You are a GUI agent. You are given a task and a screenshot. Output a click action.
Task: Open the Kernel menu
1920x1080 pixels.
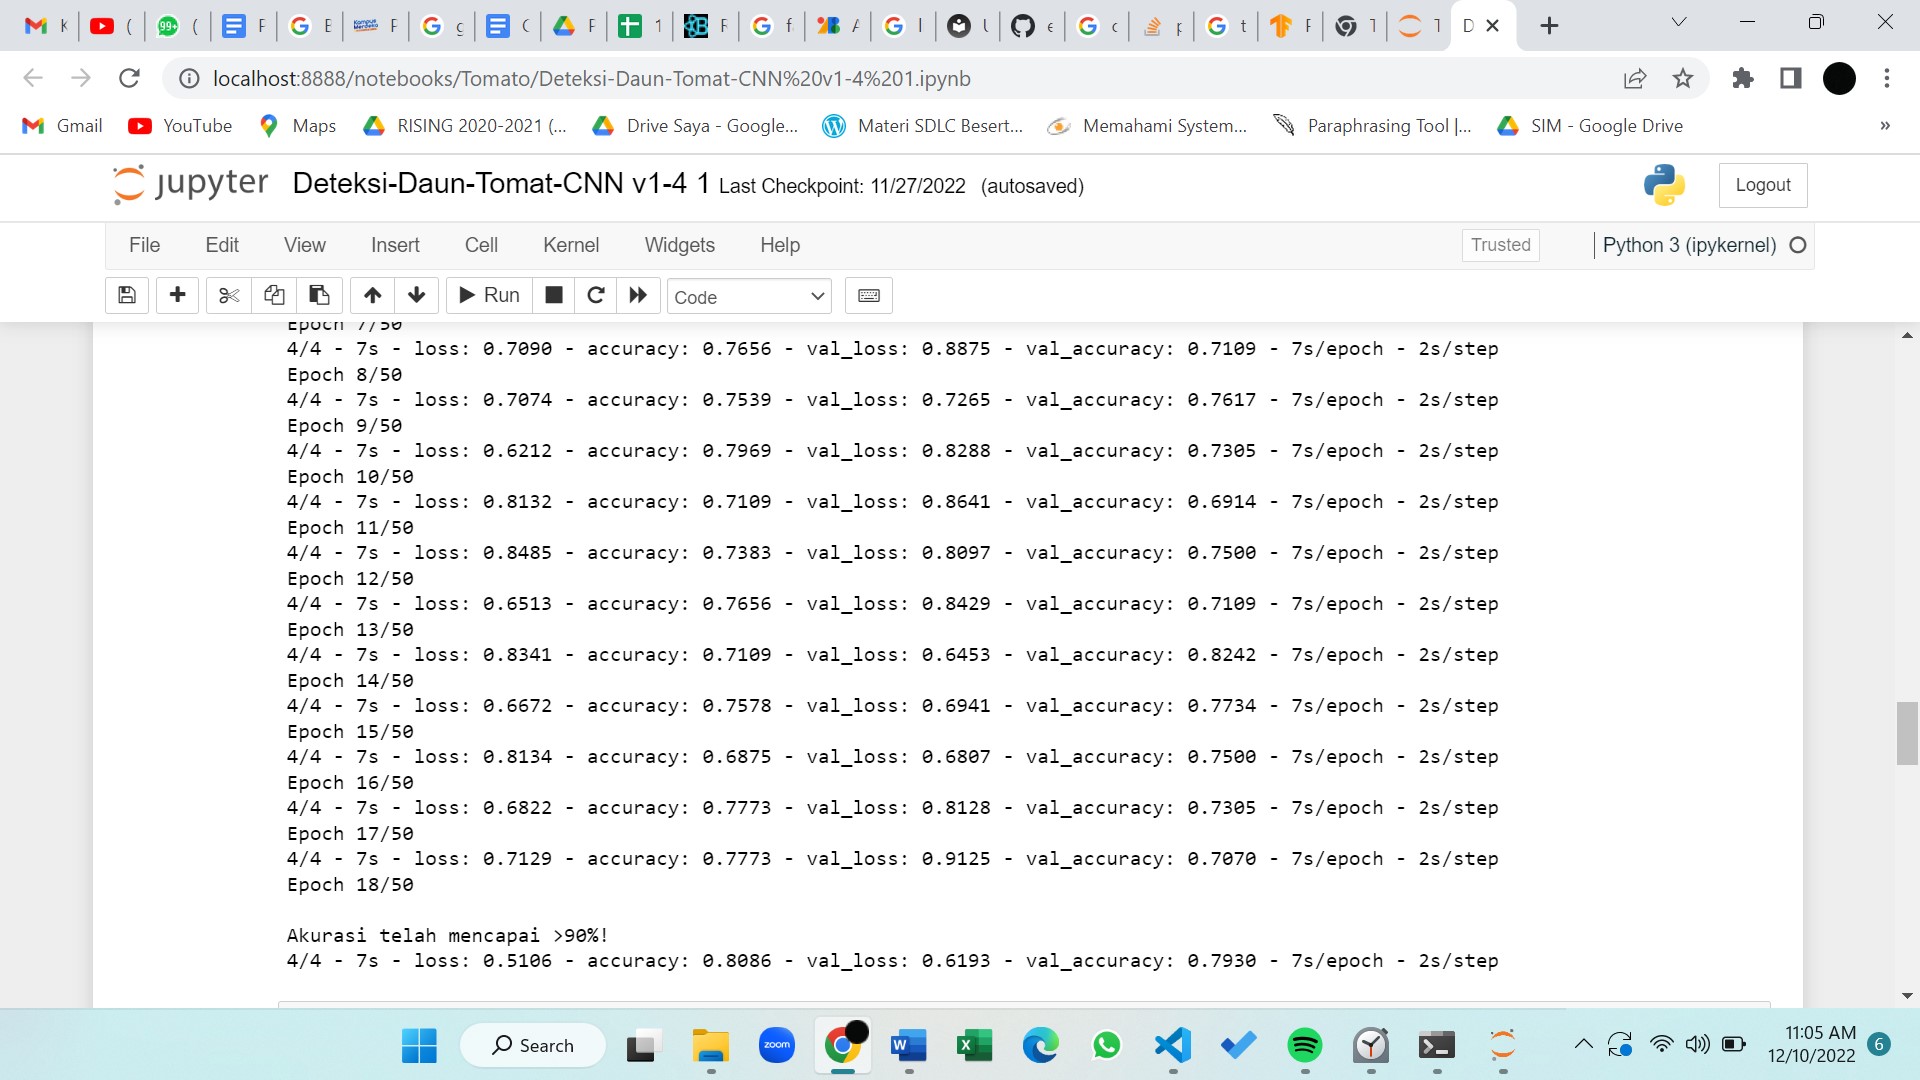coord(570,245)
